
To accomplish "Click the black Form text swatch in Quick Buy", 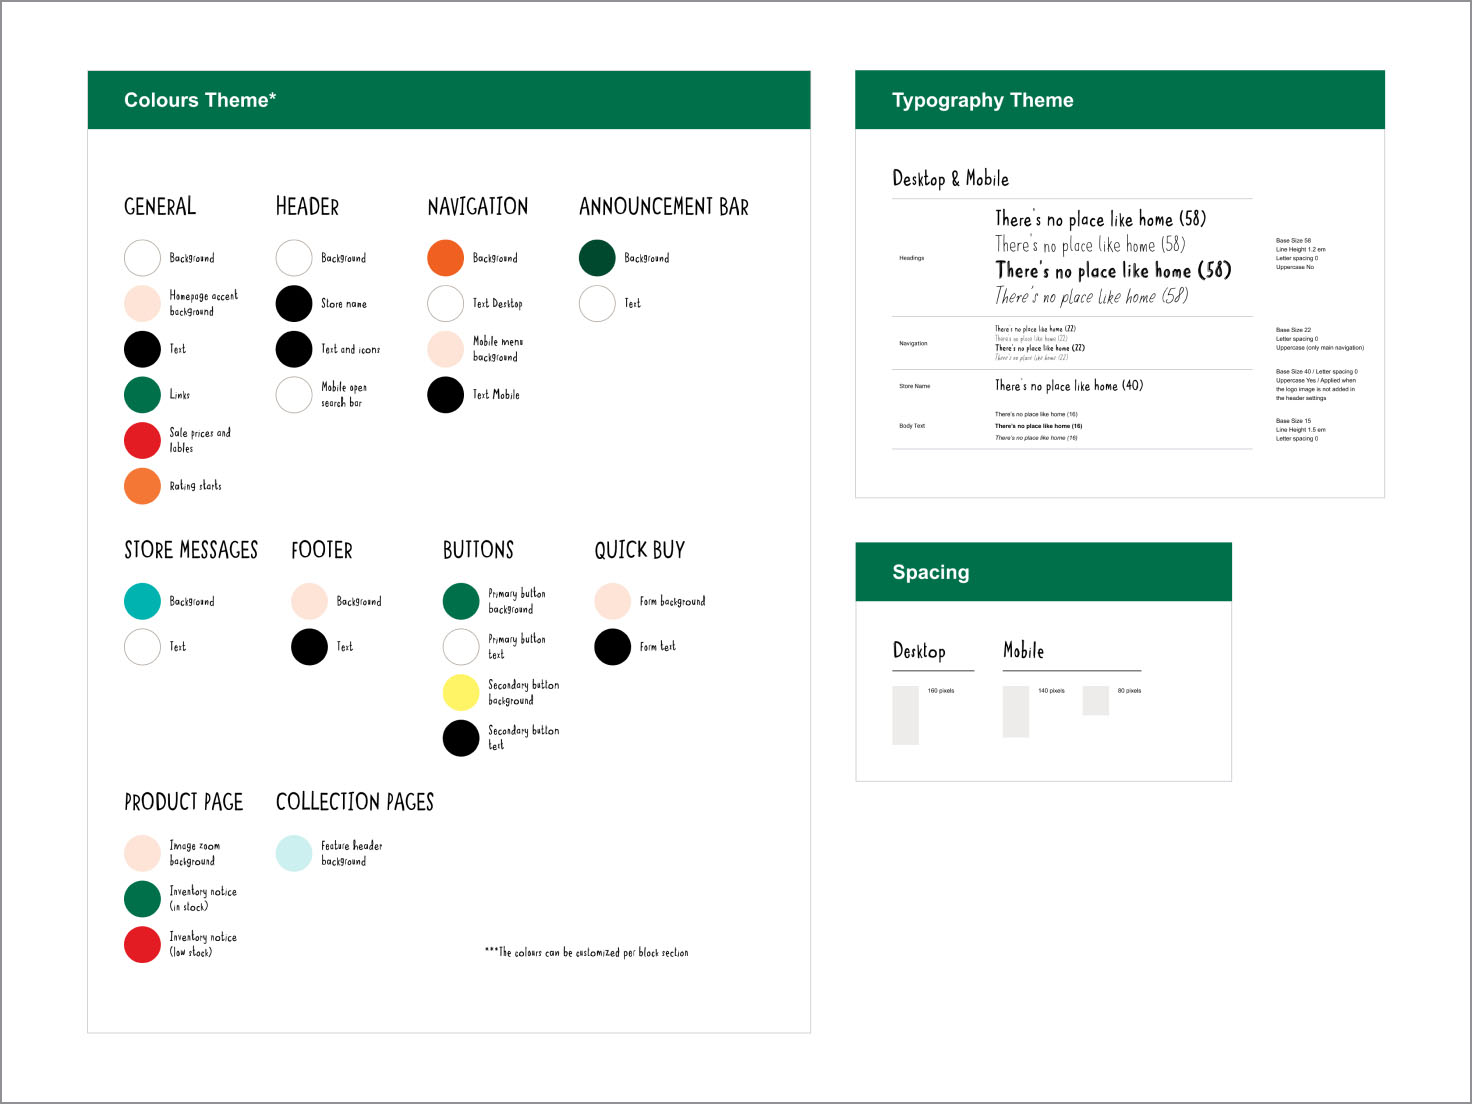I will click(x=612, y=647).
